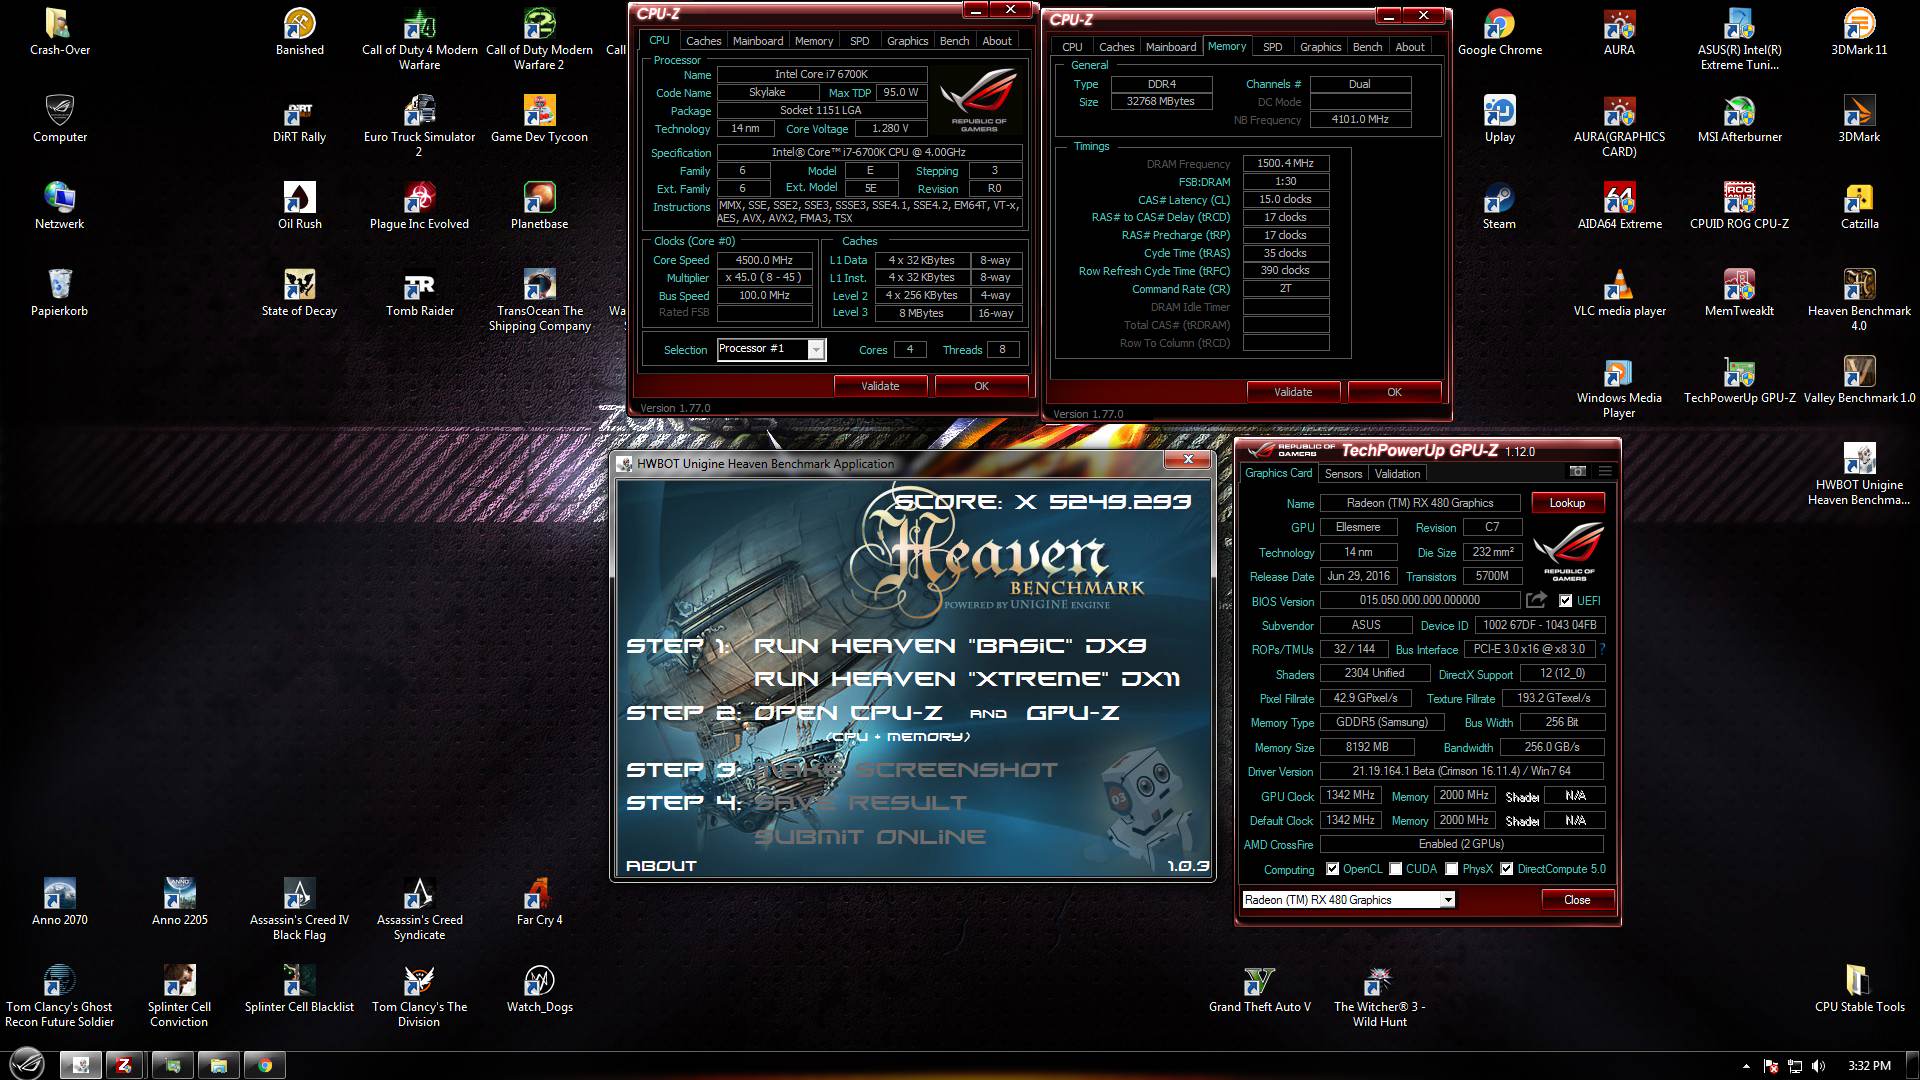1920x1080 pixels.
Task: Open Heaven Benchmark 4.0 desktop icon
Action: click(1859, 301)
